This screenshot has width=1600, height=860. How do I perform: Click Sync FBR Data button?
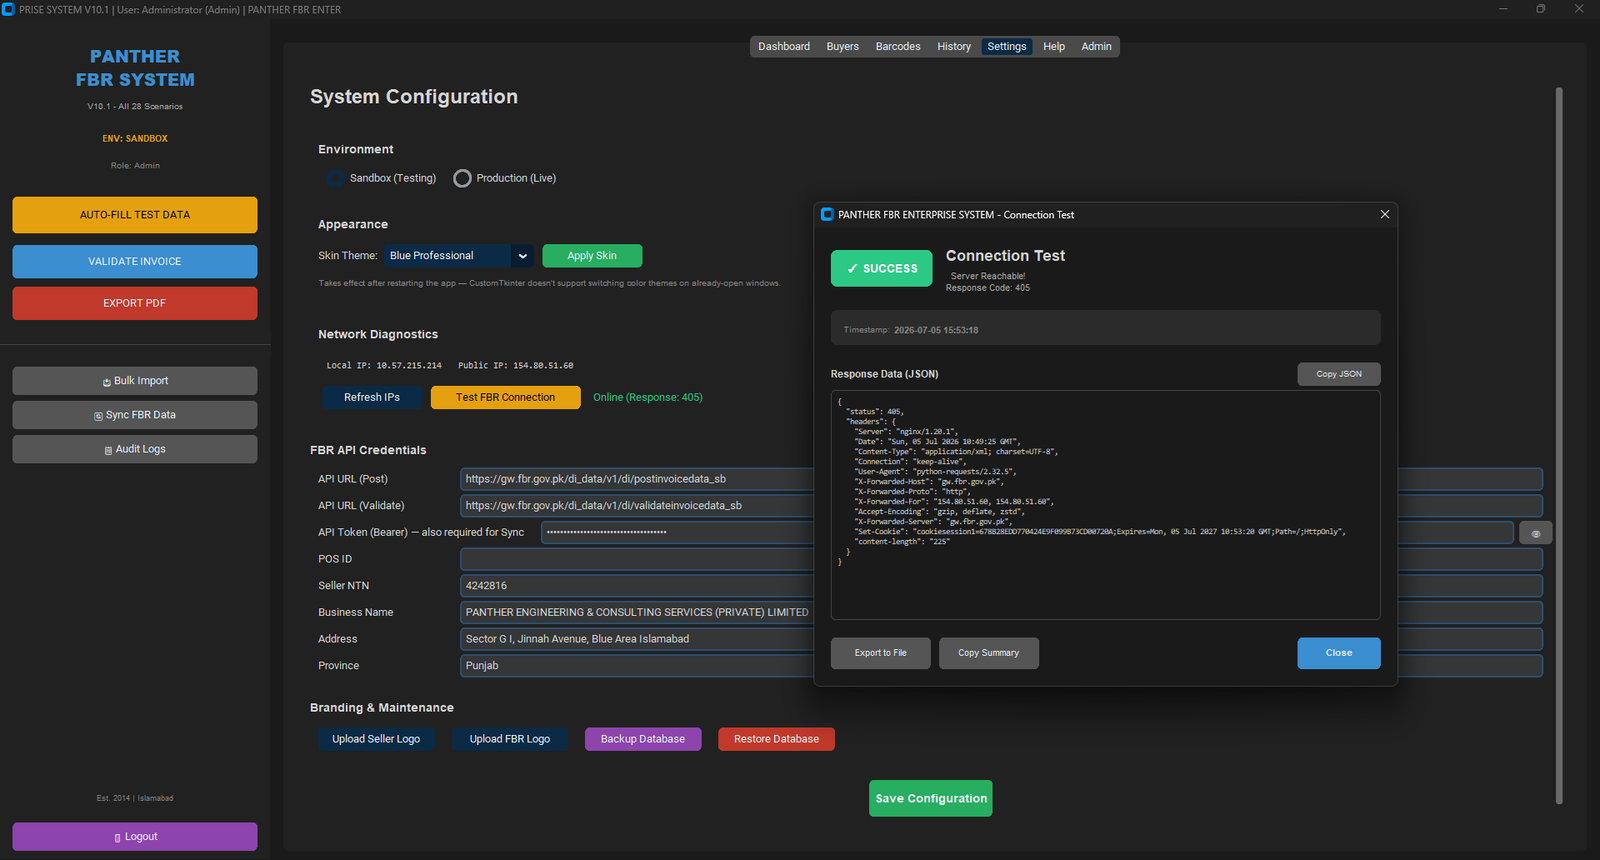[x=135, y=415]
